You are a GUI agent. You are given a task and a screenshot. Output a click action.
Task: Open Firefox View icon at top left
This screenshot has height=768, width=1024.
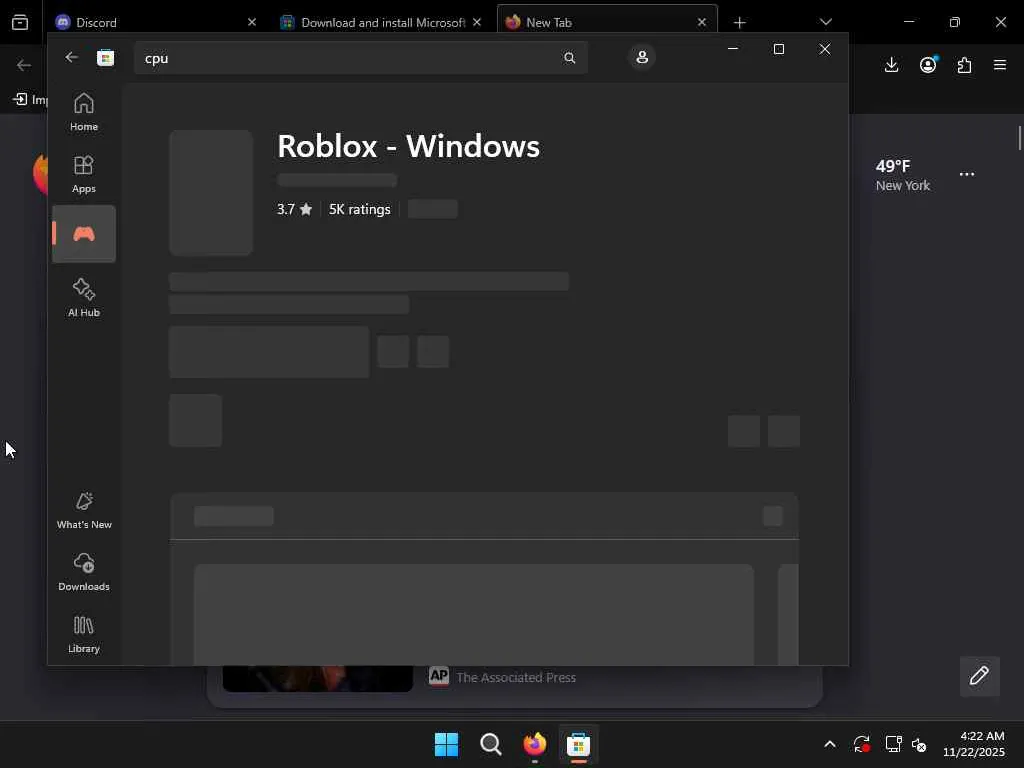20,22
